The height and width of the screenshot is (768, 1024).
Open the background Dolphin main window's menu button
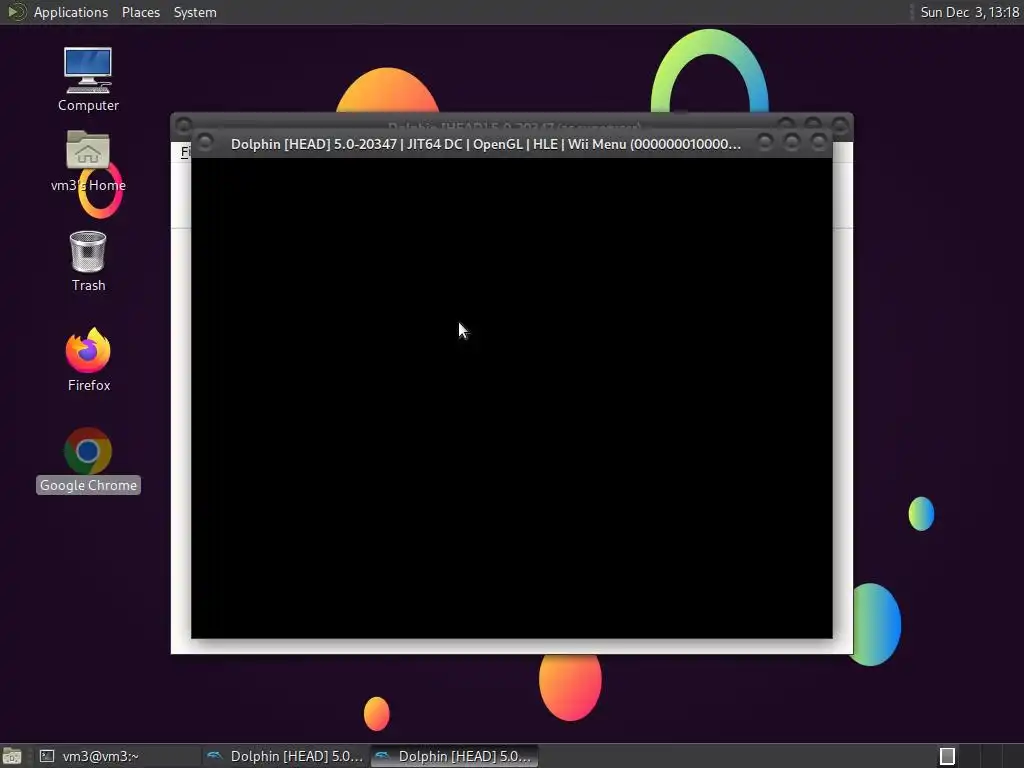coord(184,124)
